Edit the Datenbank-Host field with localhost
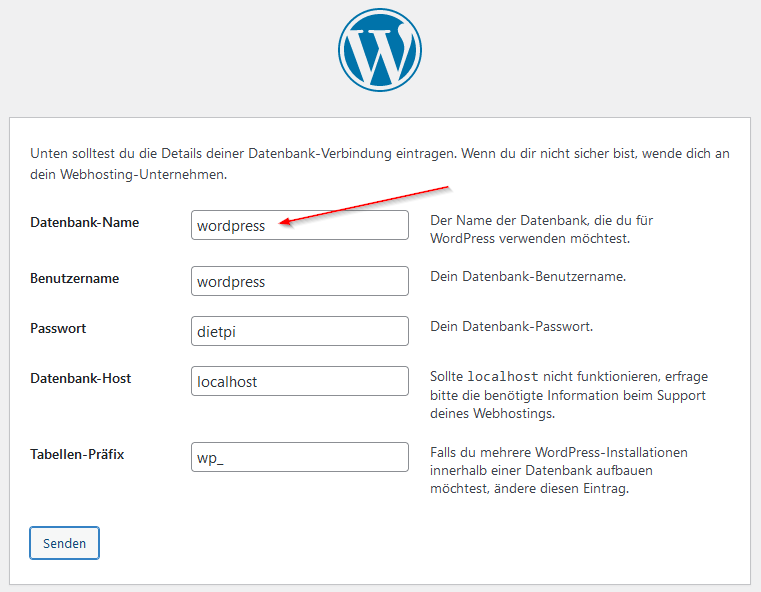This screenshot has width=761, height=592. pos(300,381)
